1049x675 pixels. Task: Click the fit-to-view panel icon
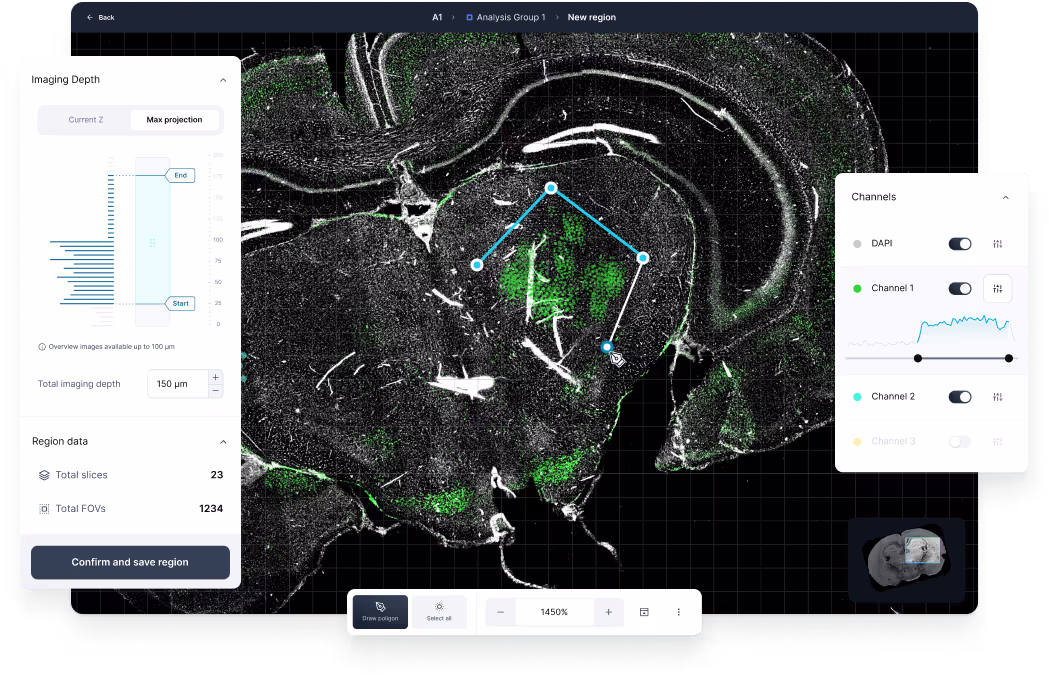[x=644, y=612]
